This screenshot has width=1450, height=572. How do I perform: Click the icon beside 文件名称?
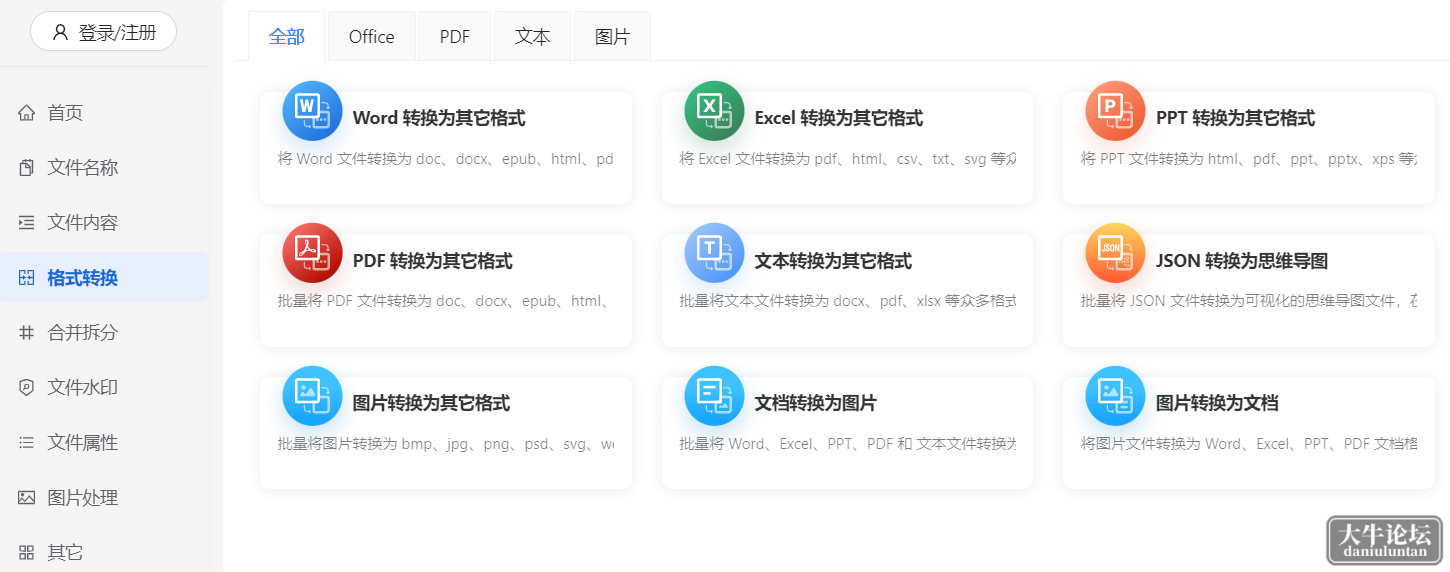[27, 168]
